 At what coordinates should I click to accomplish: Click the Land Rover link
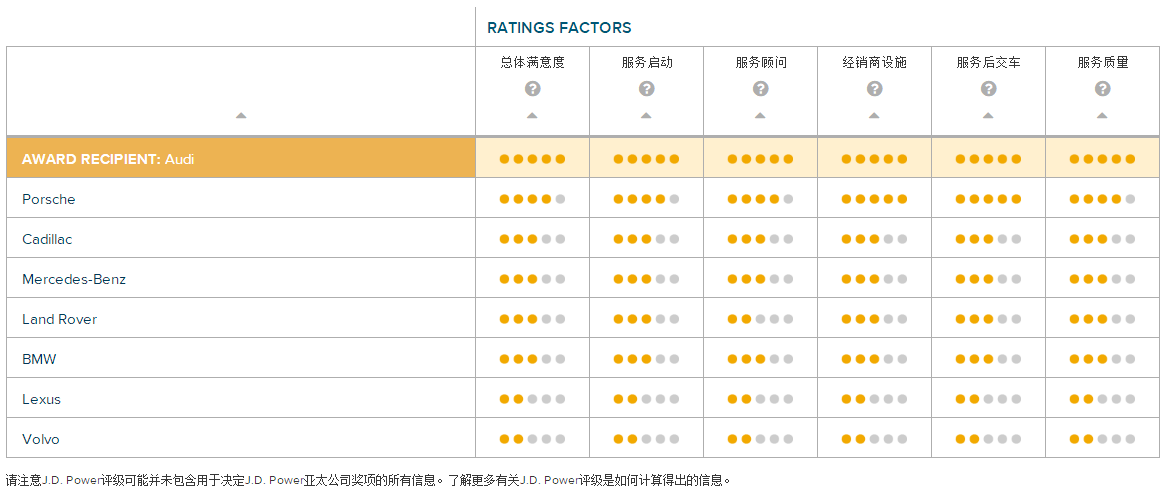pos(59,320)
